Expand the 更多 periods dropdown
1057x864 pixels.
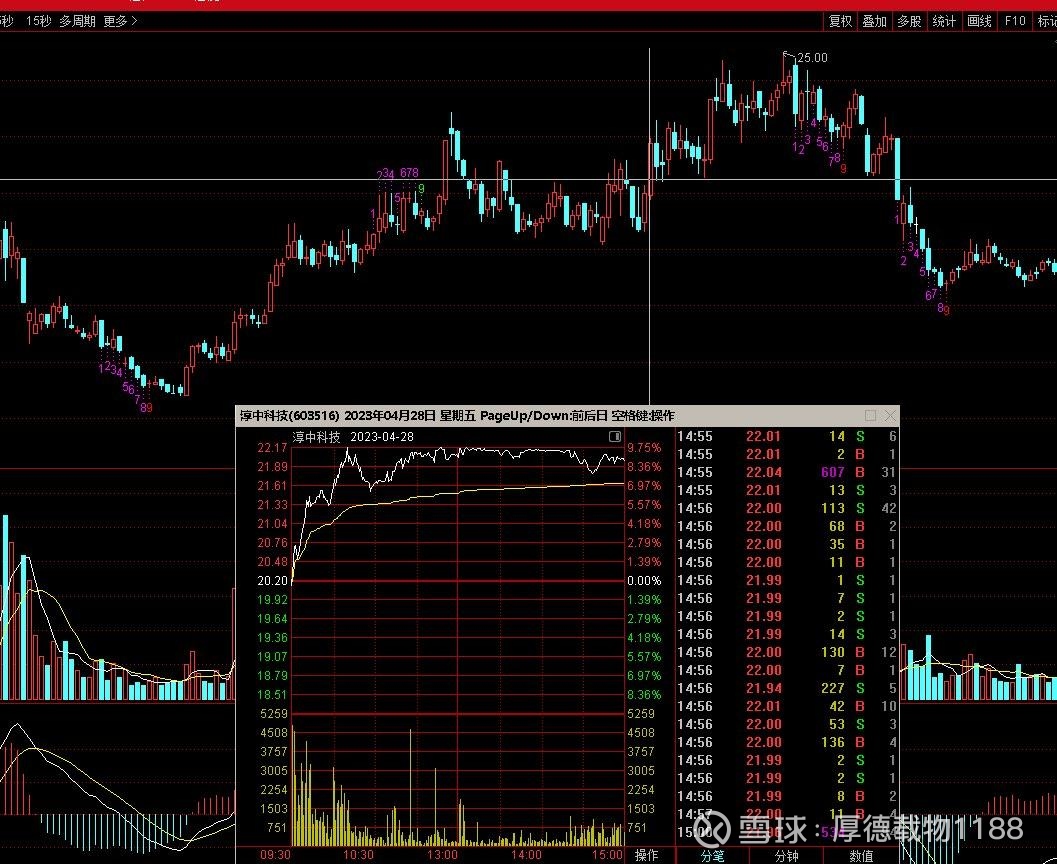point(121,21)
